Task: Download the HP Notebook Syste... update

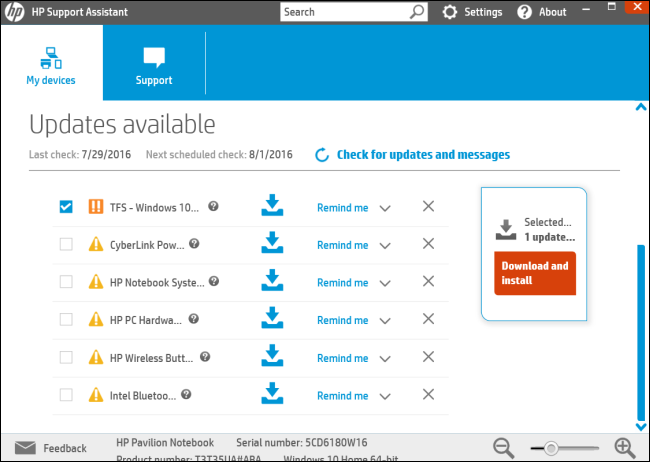Action: pos(272,281)
